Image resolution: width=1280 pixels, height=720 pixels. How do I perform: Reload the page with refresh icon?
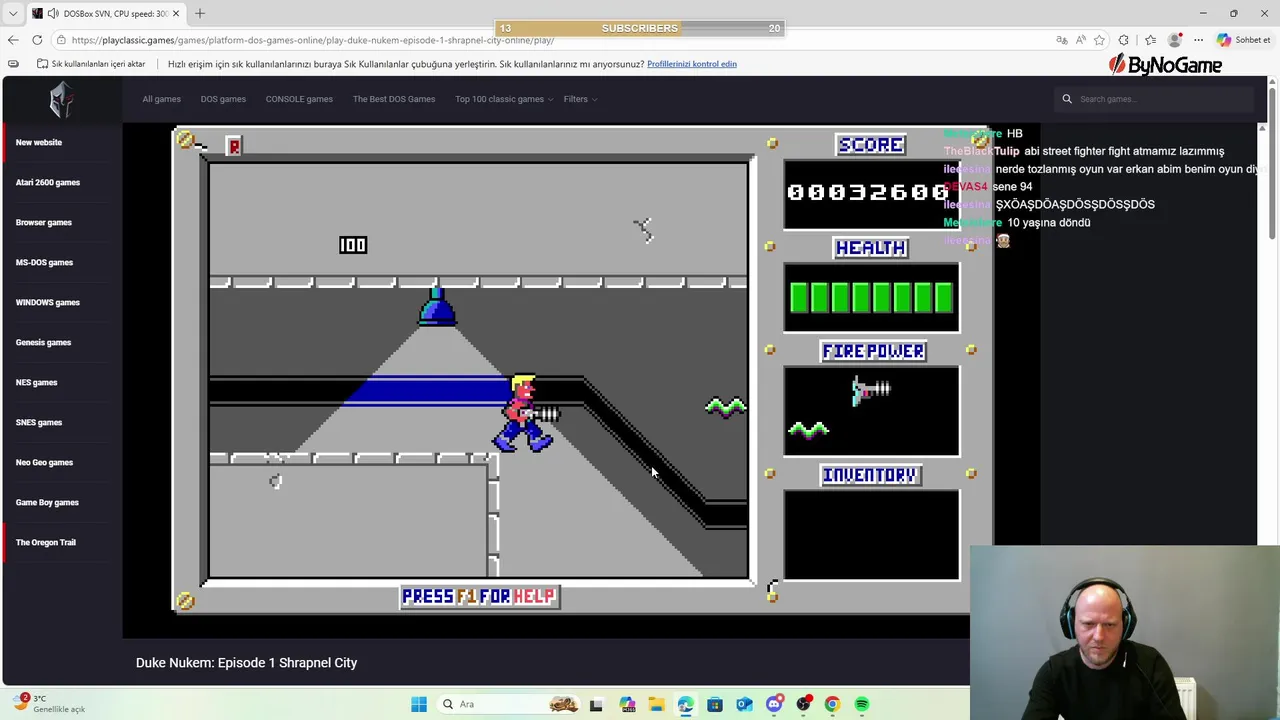point(37,40)
